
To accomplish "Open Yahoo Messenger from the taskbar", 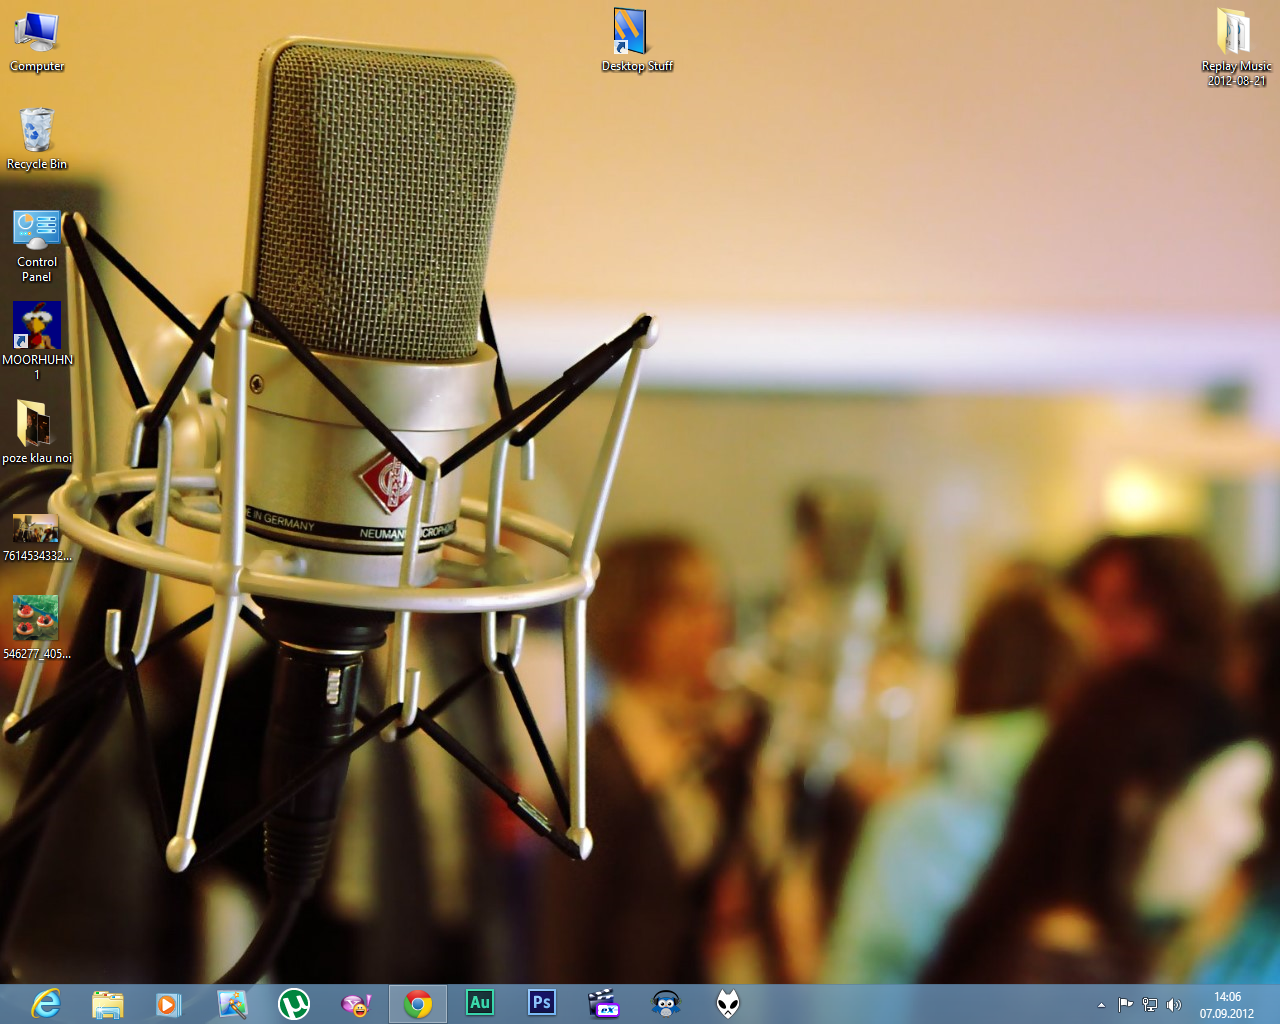I will 356,1003.
